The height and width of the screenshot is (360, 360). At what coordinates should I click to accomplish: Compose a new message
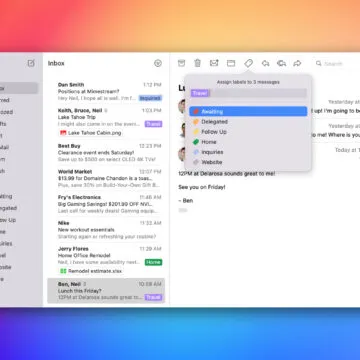pyautogui.click(x=31, y=63)
